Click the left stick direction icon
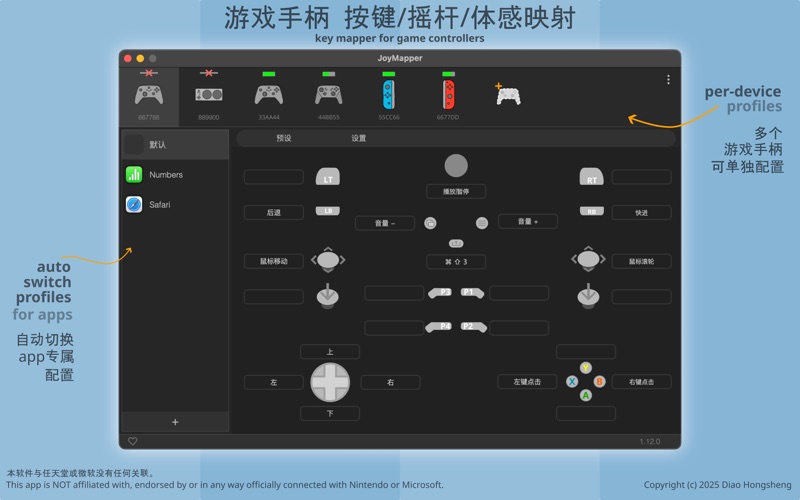The width and height of the screenshot is (800, 500). click(x=328, y=260)
